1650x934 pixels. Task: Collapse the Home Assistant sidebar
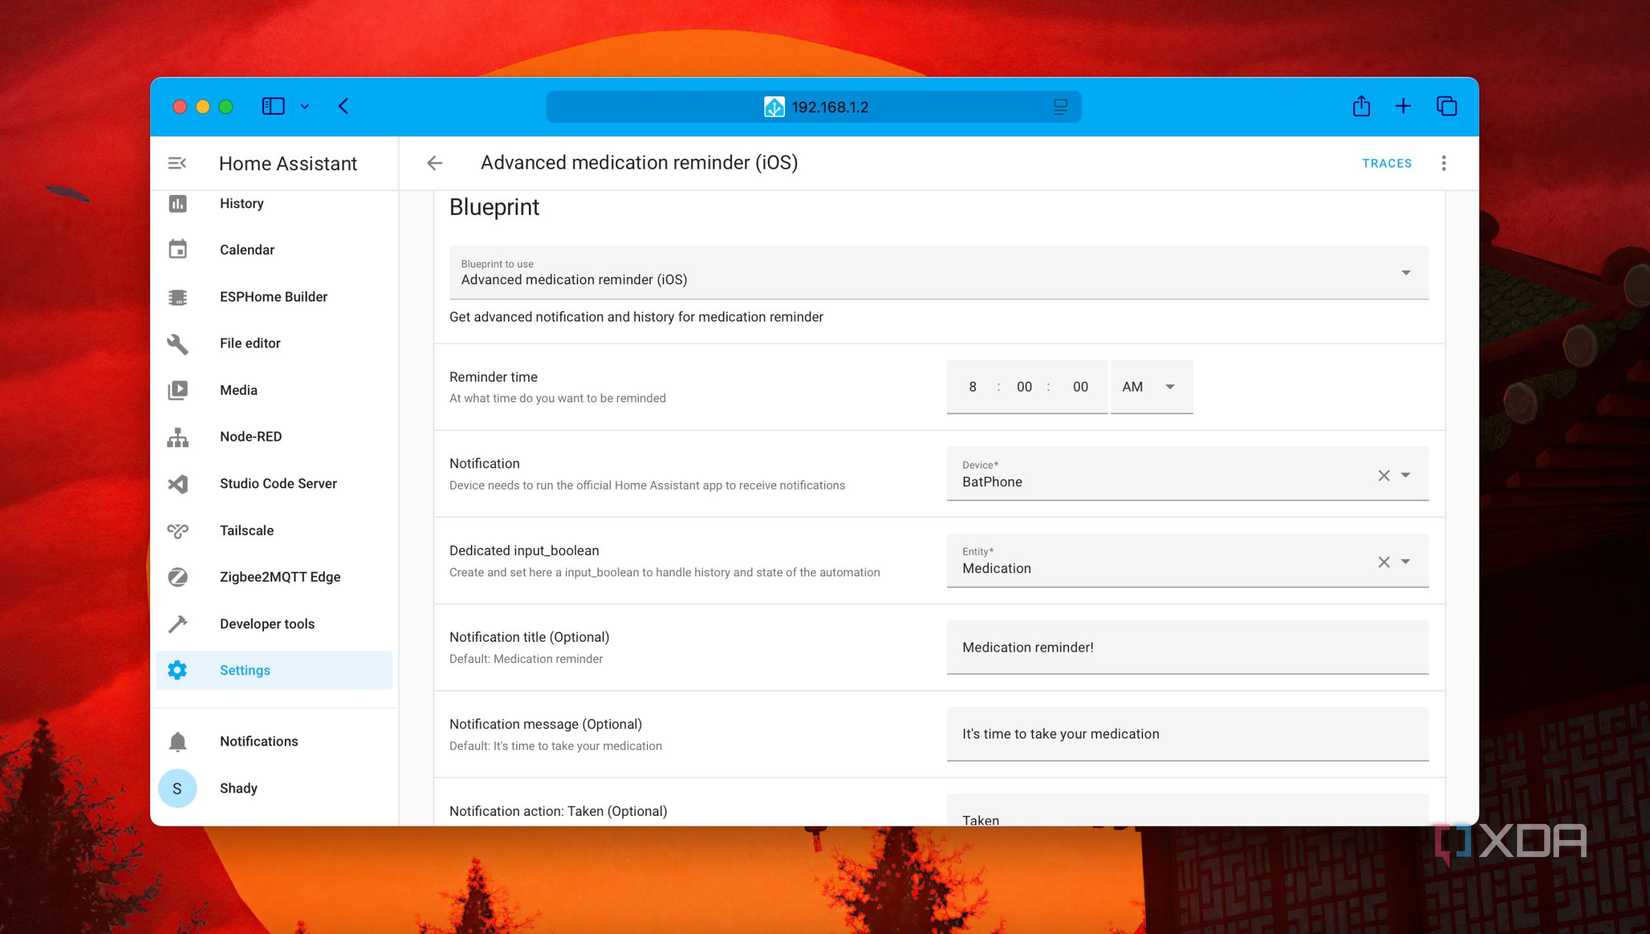177,162
